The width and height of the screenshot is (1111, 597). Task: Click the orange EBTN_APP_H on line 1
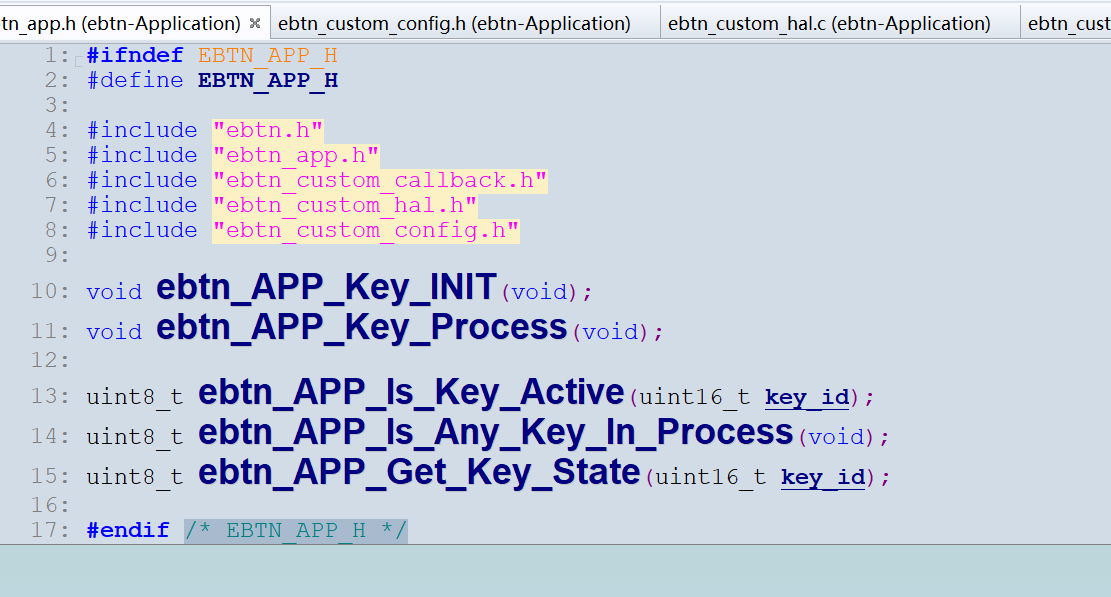point(268,55)
